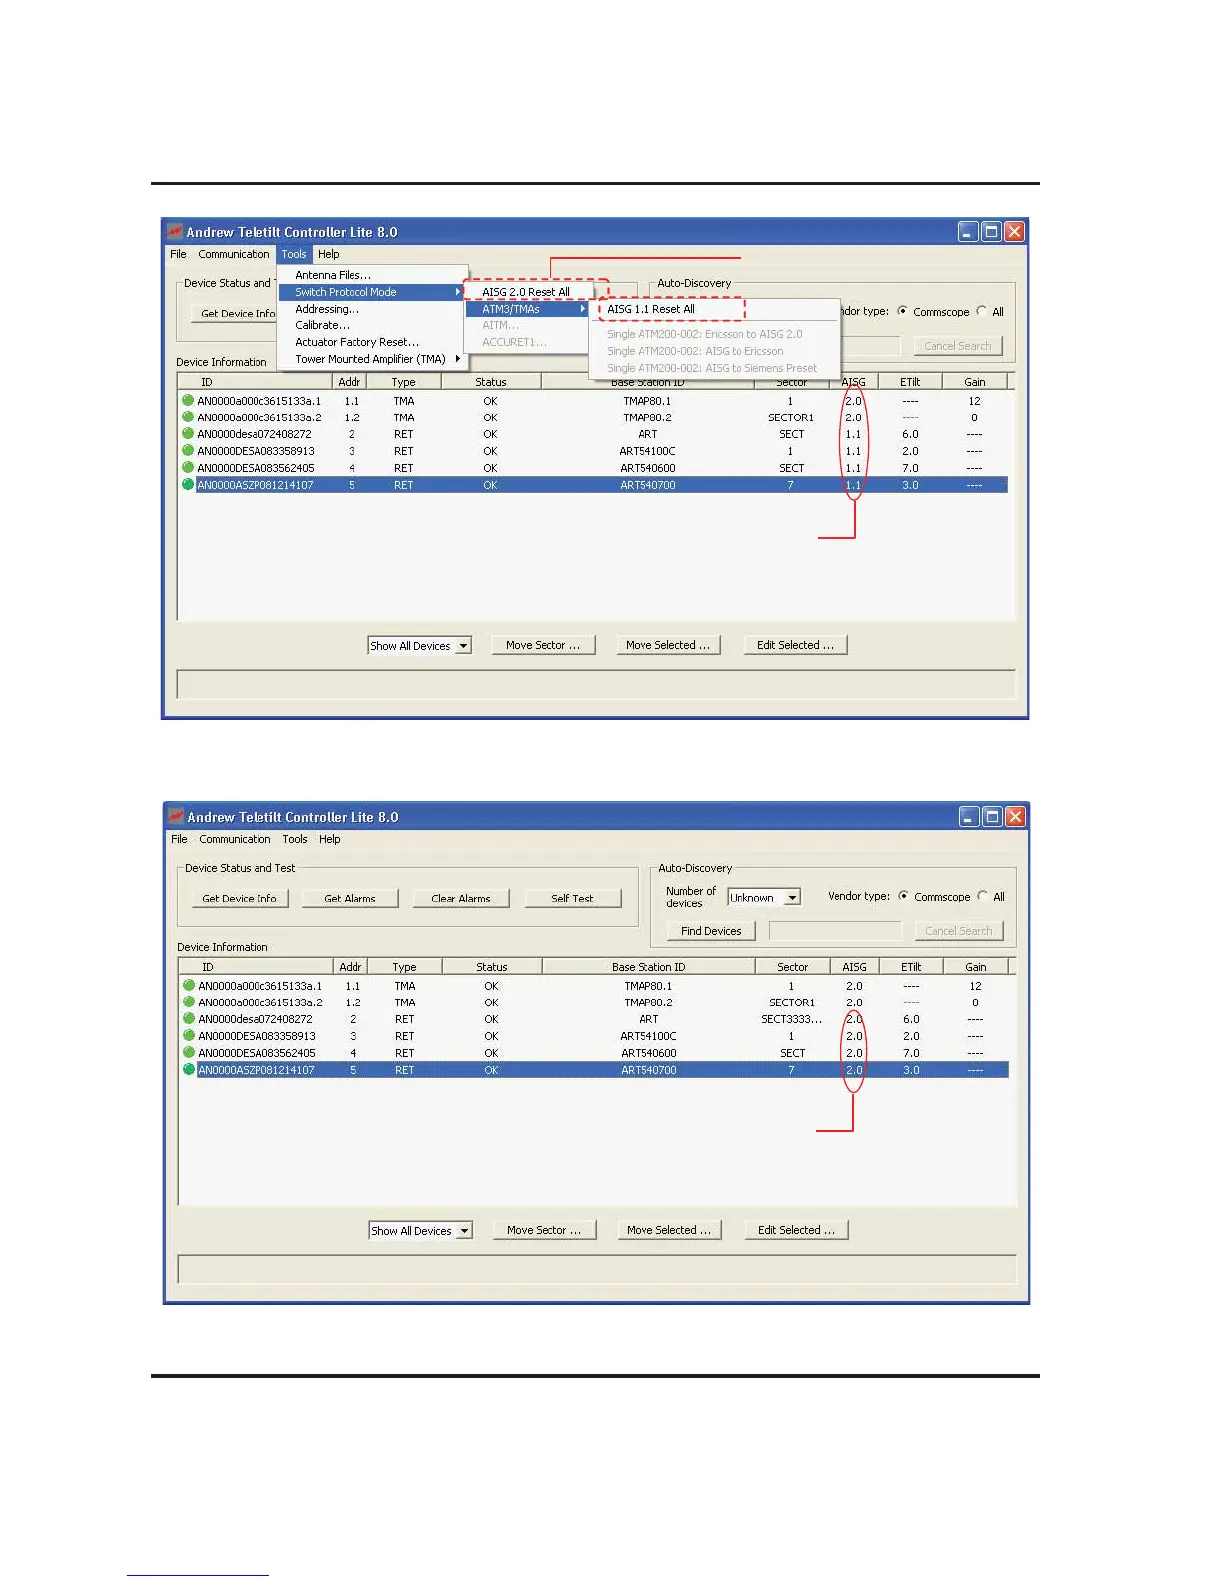Open Tools menu in window showing Self Test
Viewport: 1224px width, 1584px height.
pos(295,839)
